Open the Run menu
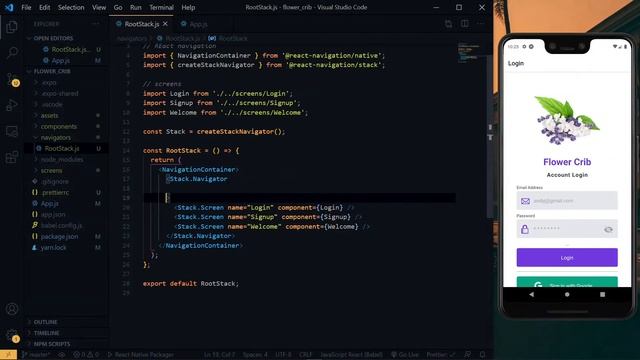Viewport: 640px width, 360px height. point(136,7)
